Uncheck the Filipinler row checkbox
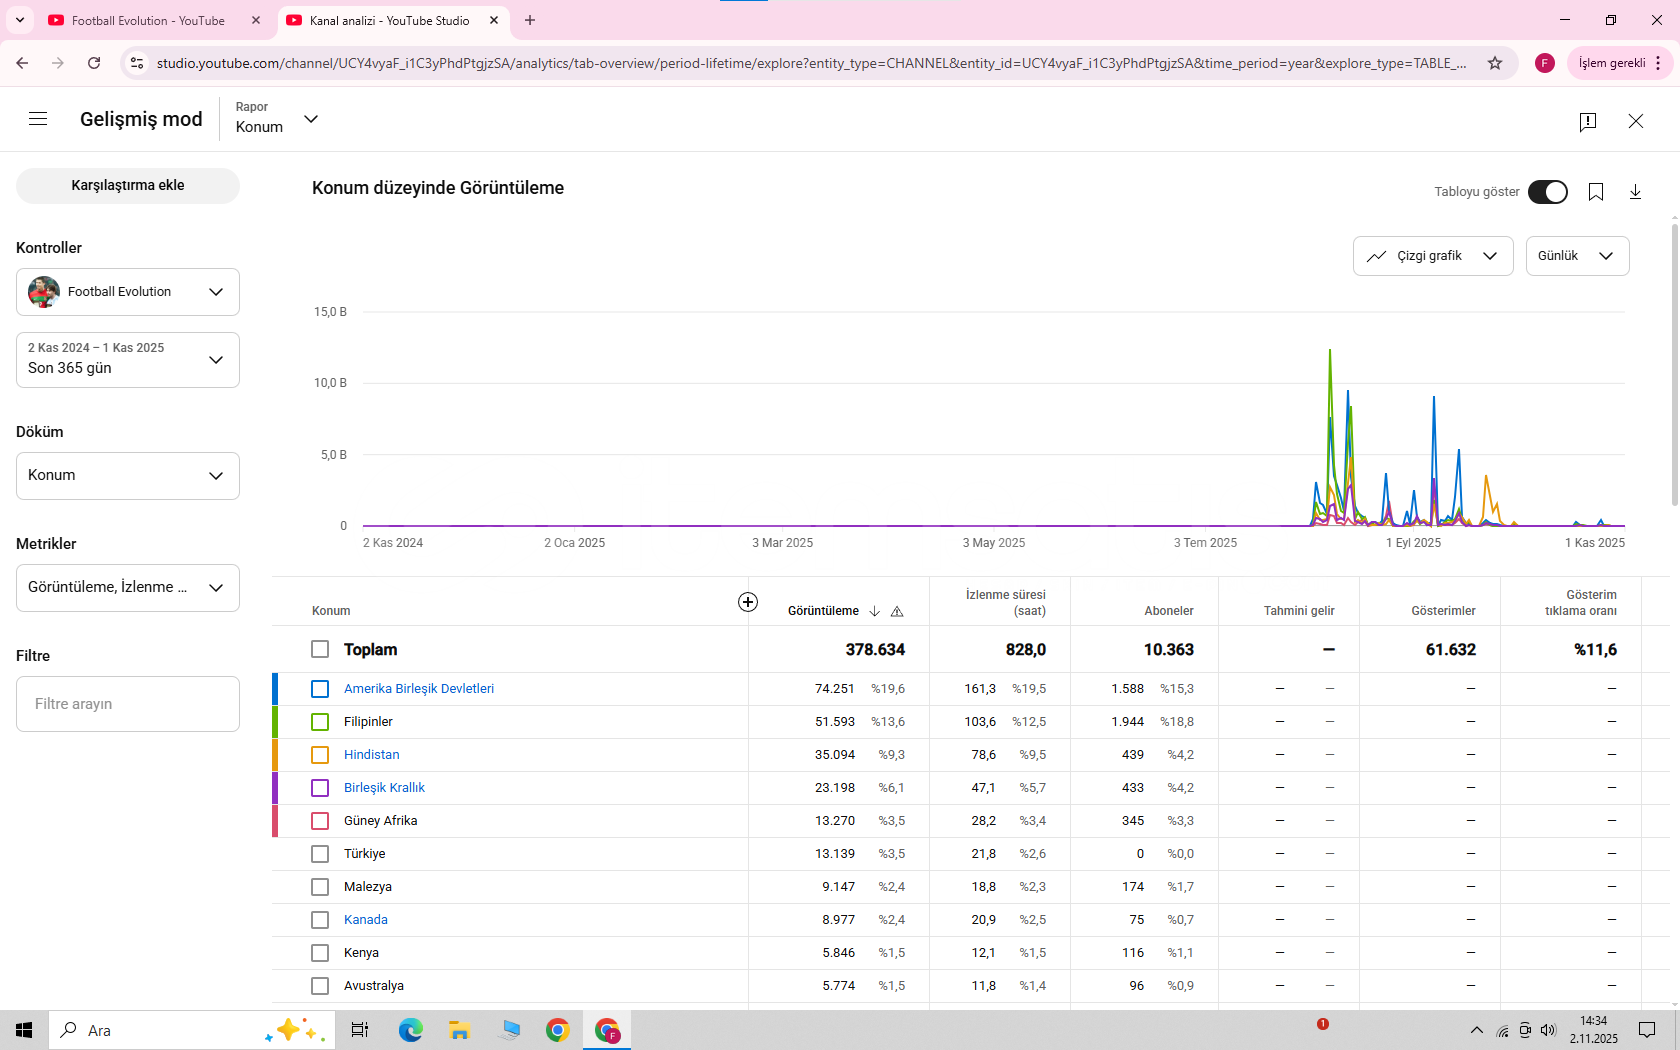1680x1050 pixels. pyautogui.click(x=320, y=722)
